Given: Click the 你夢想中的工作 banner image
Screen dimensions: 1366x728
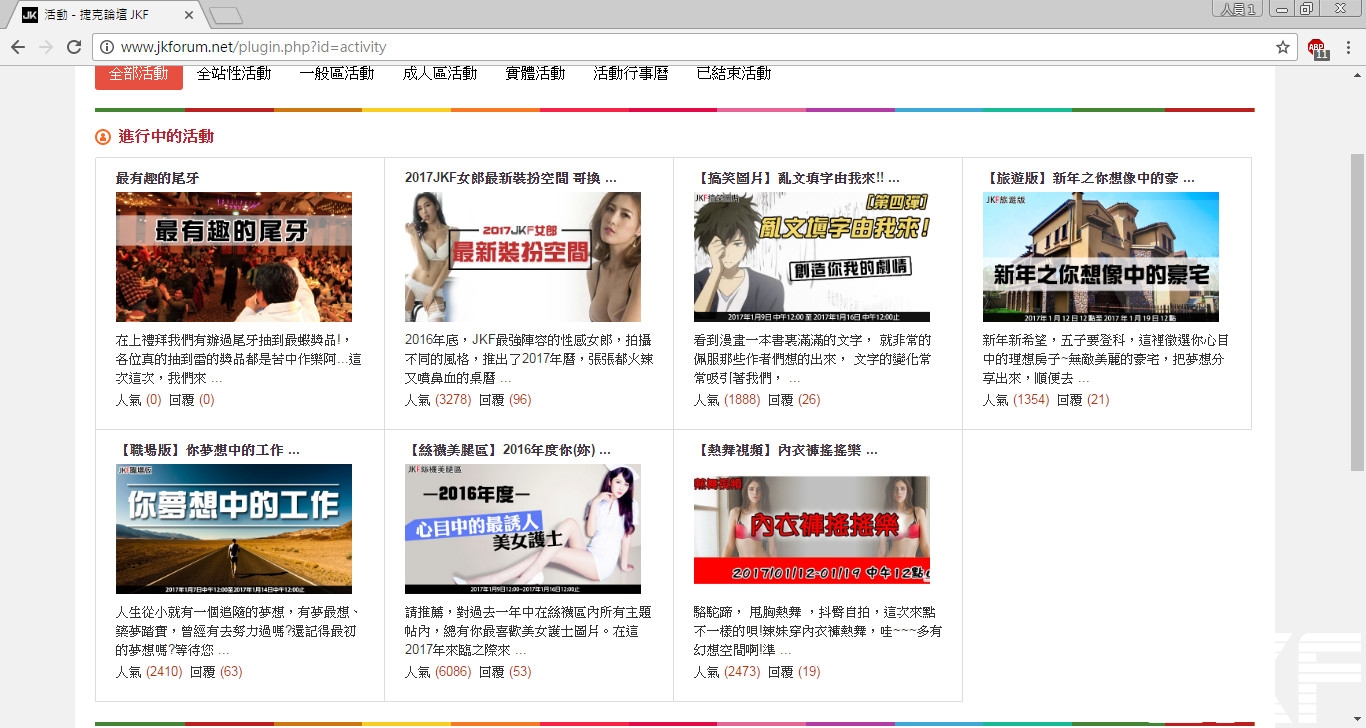Looking at the screenshot, I should tap(234, 529).
